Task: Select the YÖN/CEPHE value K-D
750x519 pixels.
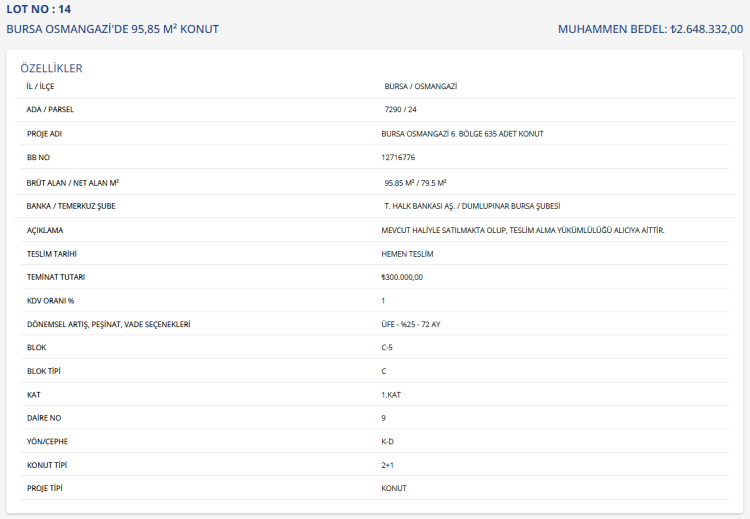Action: click(x=389, y=441)
